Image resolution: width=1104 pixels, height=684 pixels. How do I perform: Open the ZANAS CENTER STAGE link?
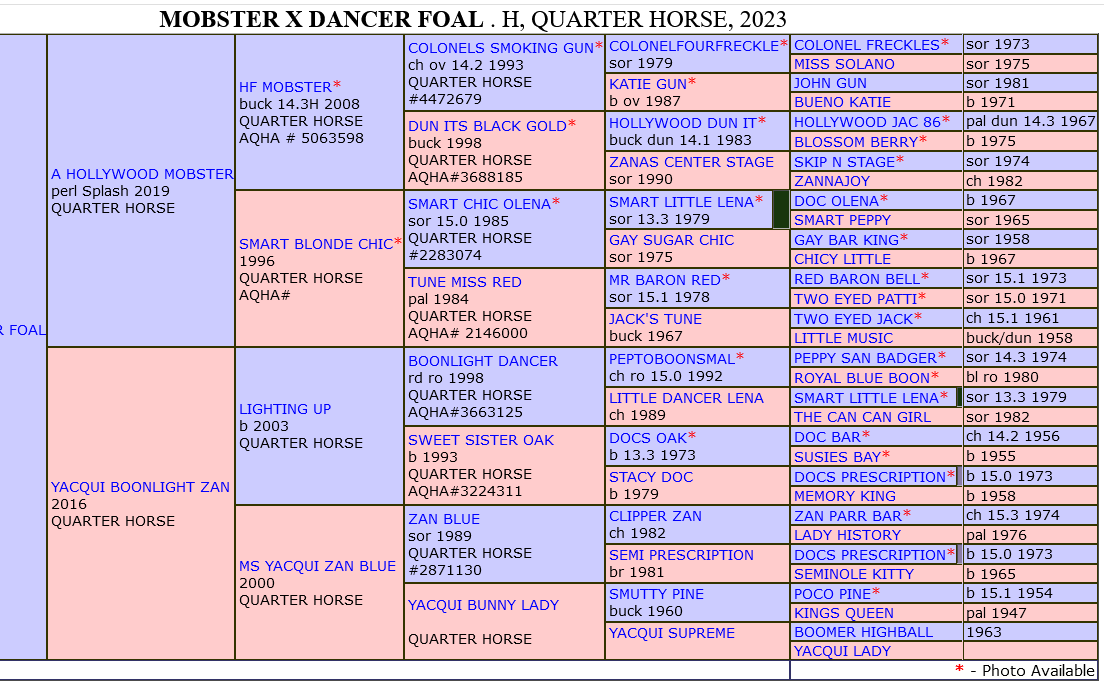pyautogui.click(x=691, y=162)
